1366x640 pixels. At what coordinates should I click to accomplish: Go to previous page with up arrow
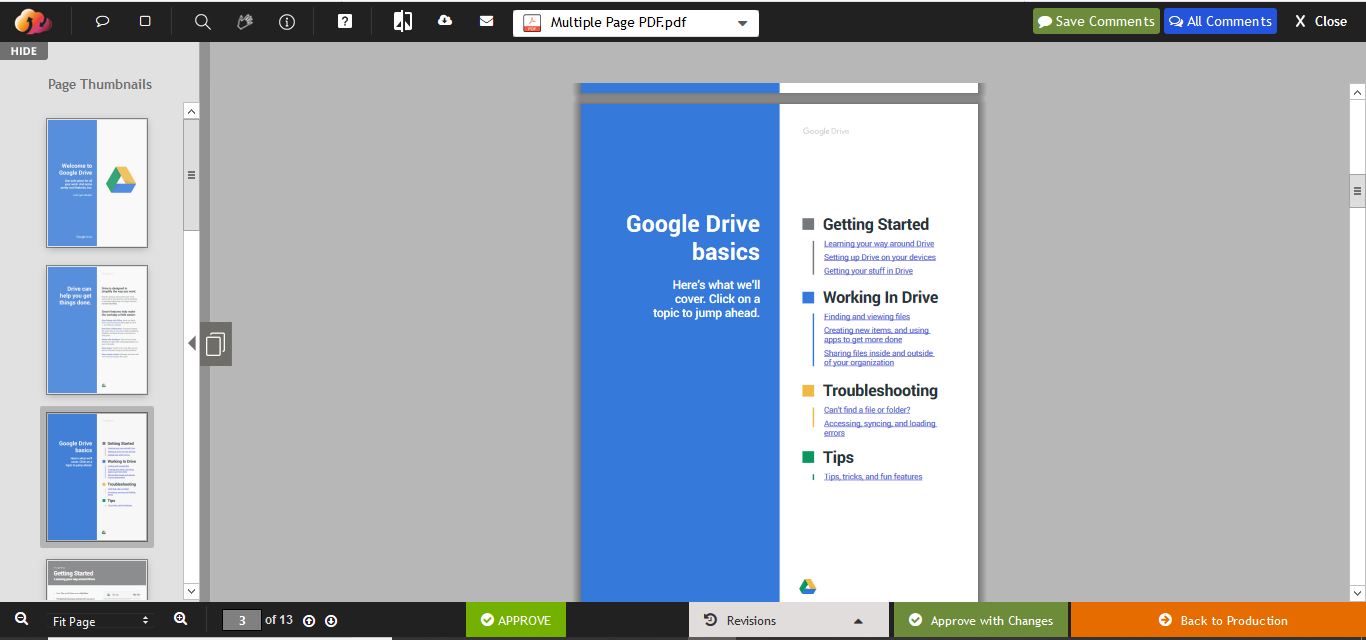[309, 621]
